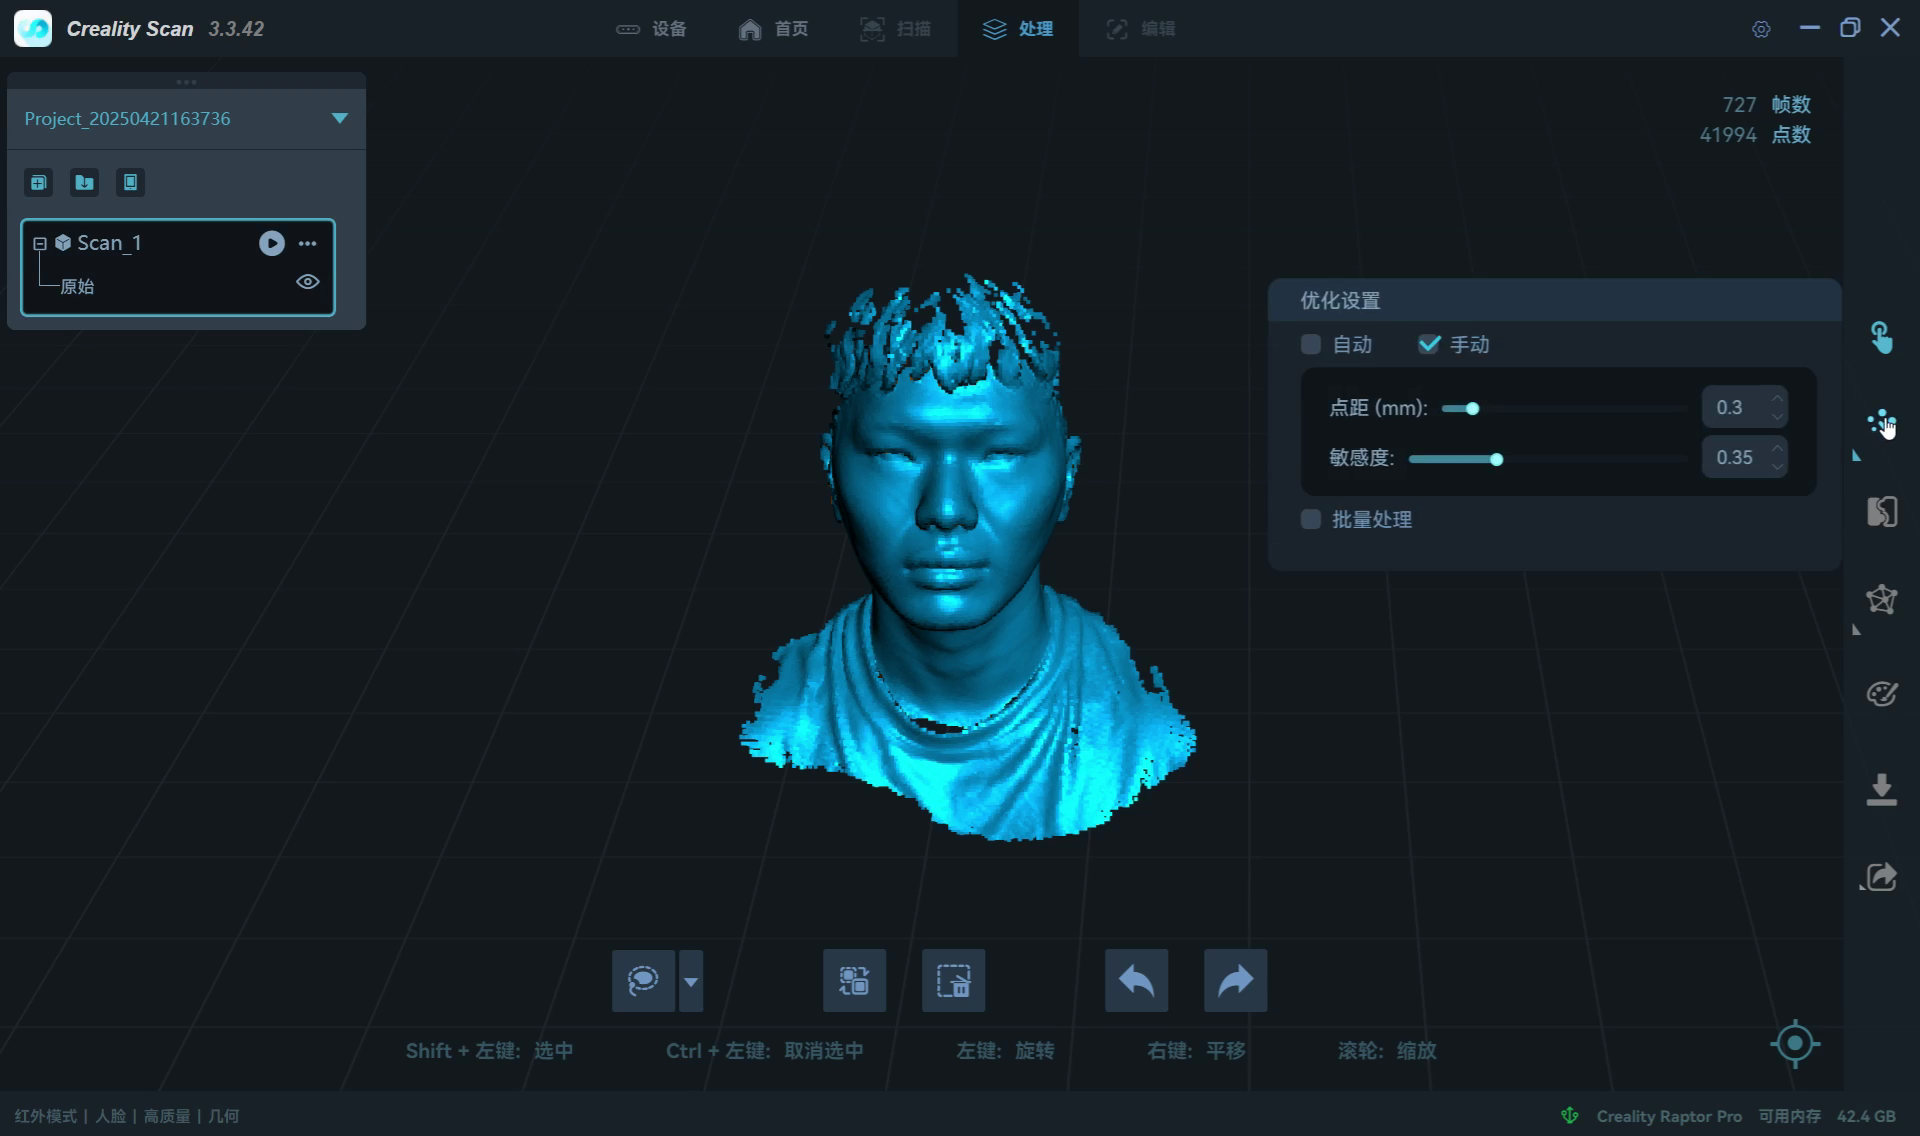Enable the 自动 optimization checkbox

[1311, 345]
